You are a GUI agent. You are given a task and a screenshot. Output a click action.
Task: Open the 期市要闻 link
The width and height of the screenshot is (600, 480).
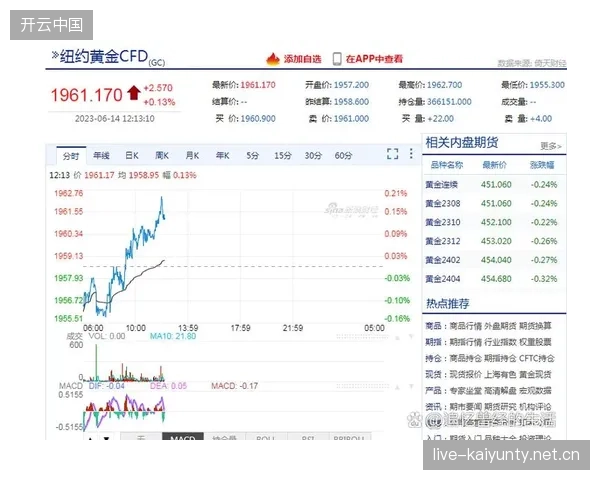coord(465,407)
